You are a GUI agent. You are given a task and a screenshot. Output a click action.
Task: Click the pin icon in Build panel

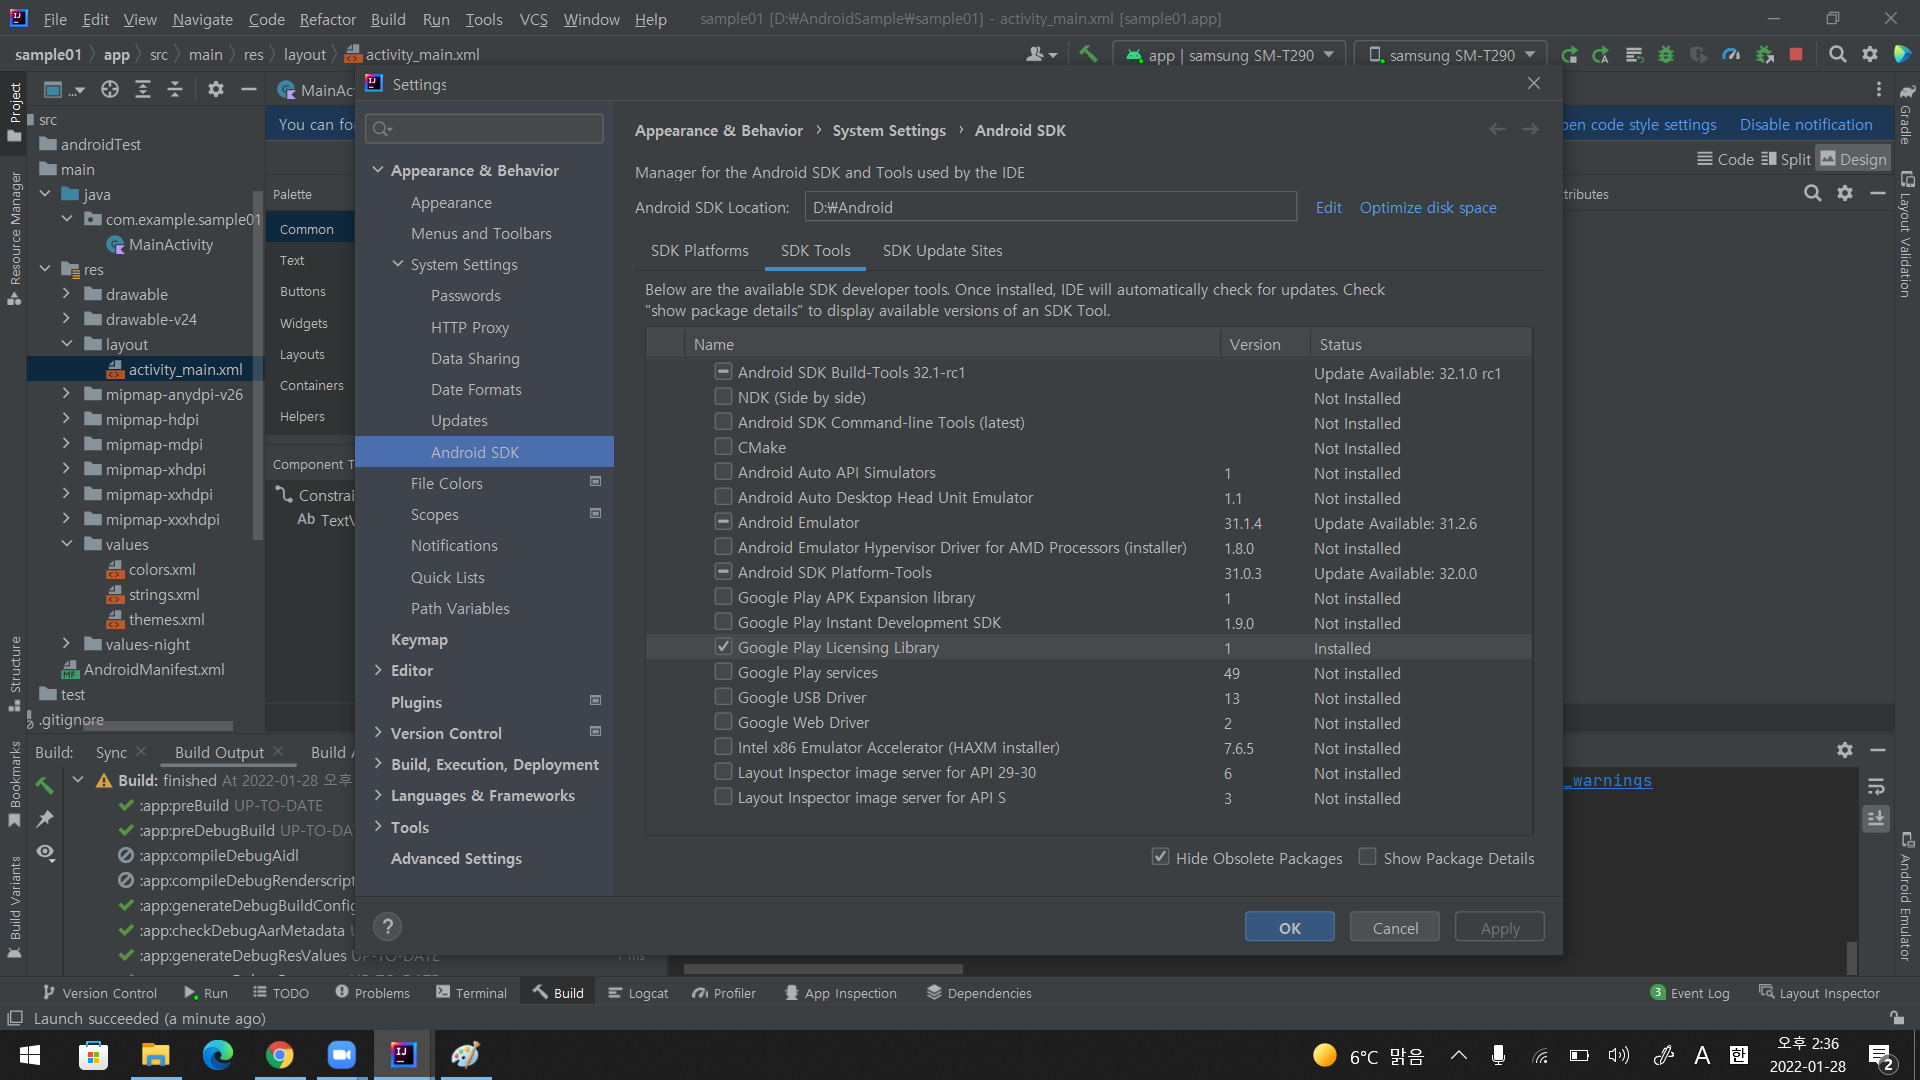point(45,819)
